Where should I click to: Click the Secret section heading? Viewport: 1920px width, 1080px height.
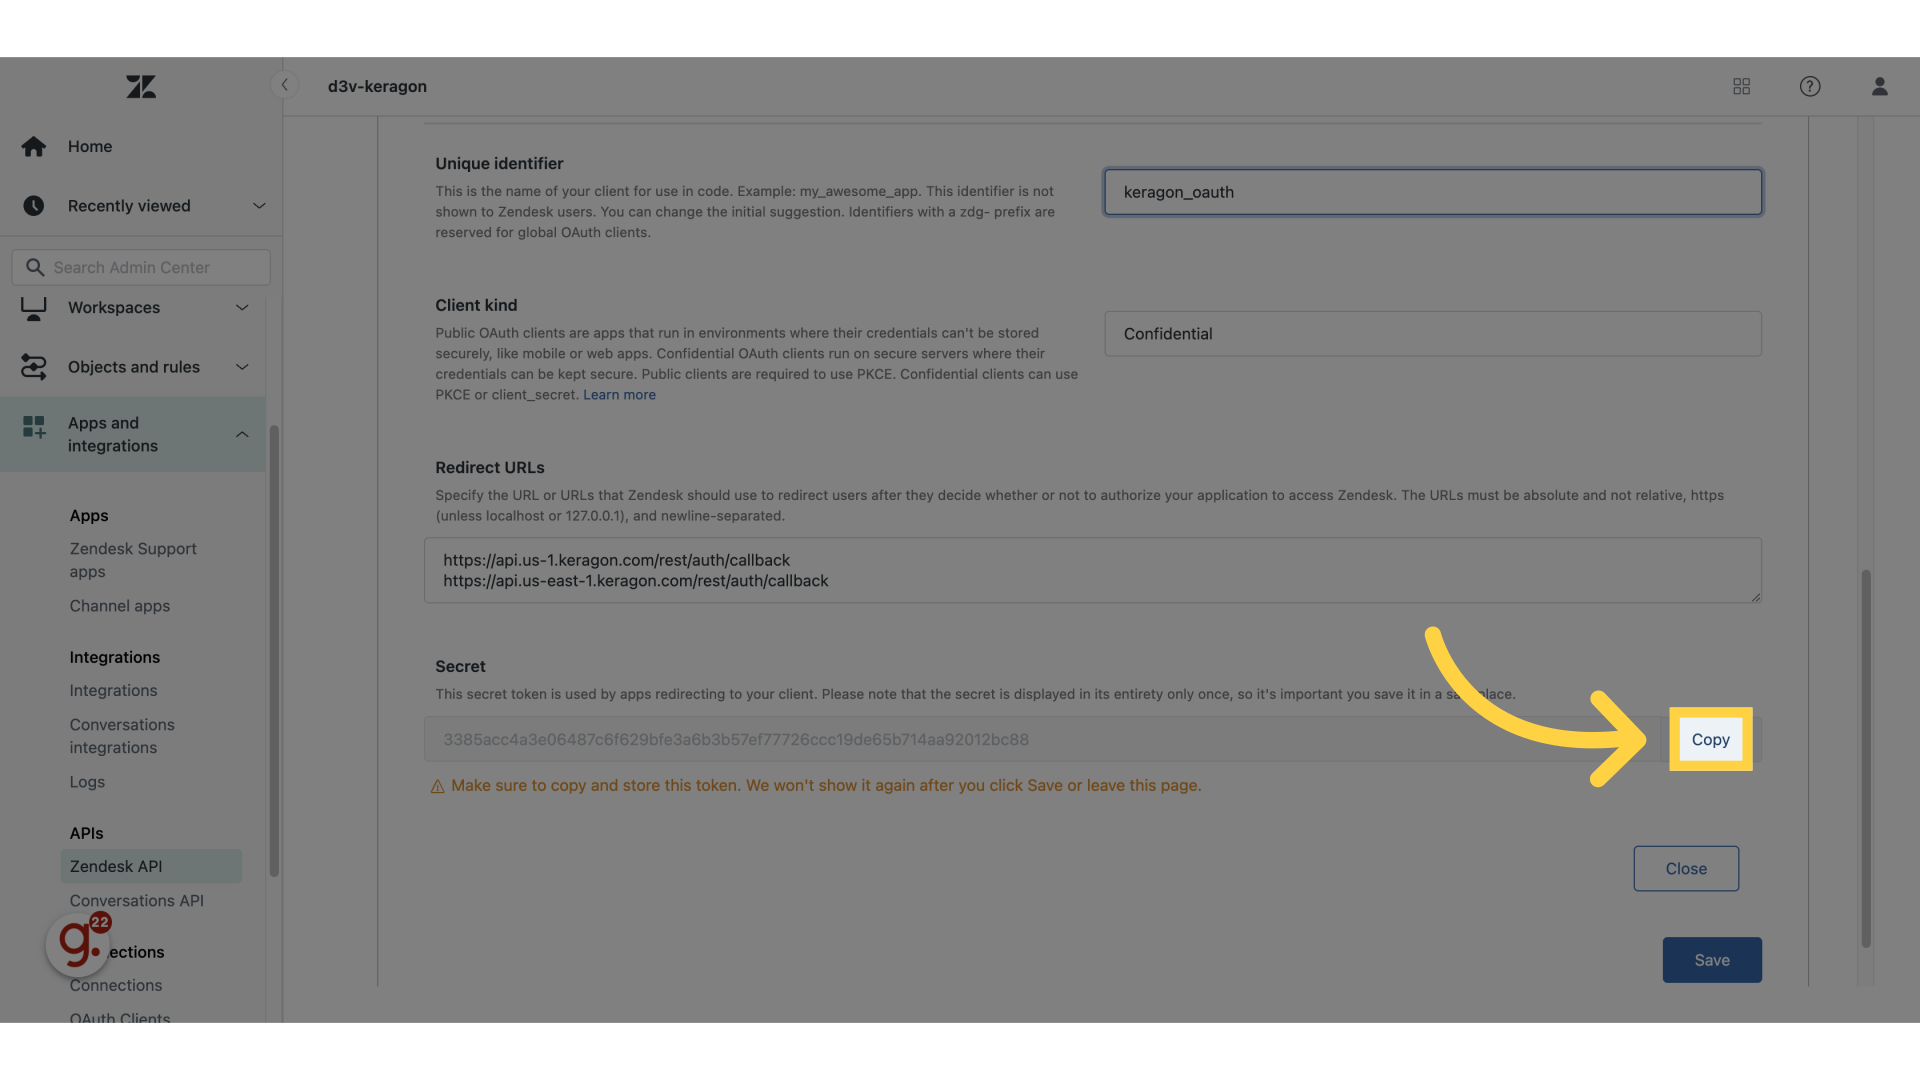tap(460, 667)
